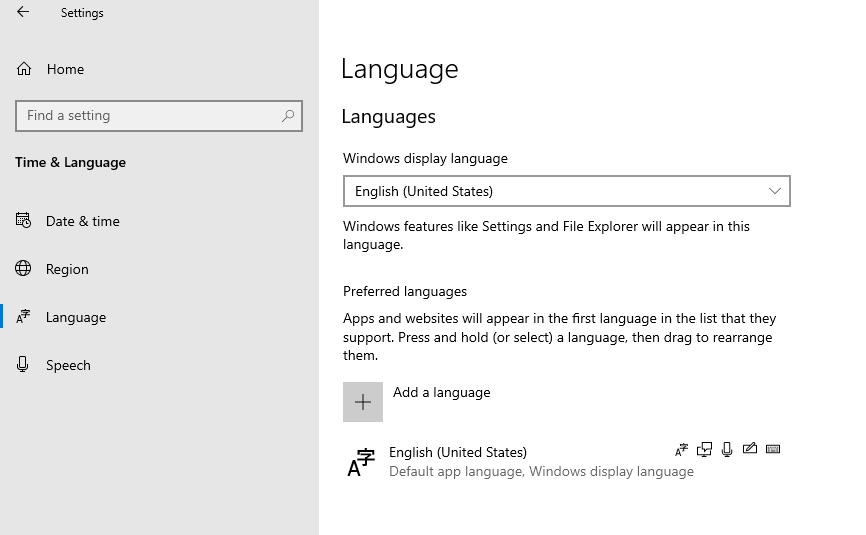The image size is (866, 535).
Task: Click the large language icon beside English
Action: 361,462
